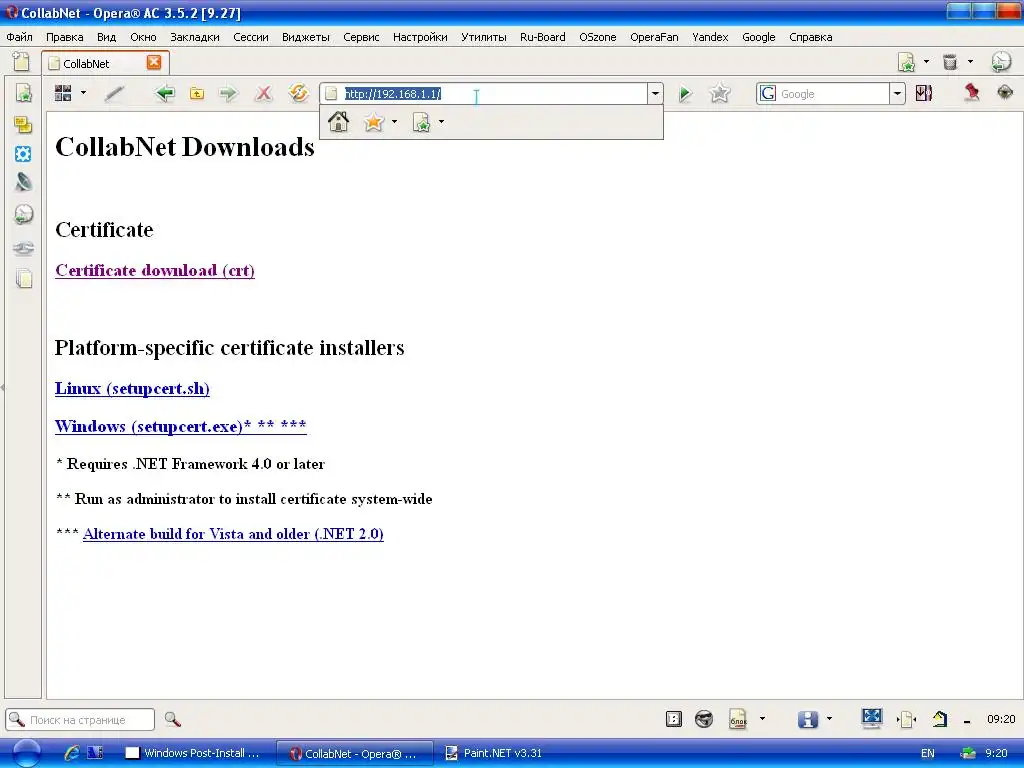Open the Сервис menu
The width and height of the screenshot is (1024, 768).
(361, 37)
